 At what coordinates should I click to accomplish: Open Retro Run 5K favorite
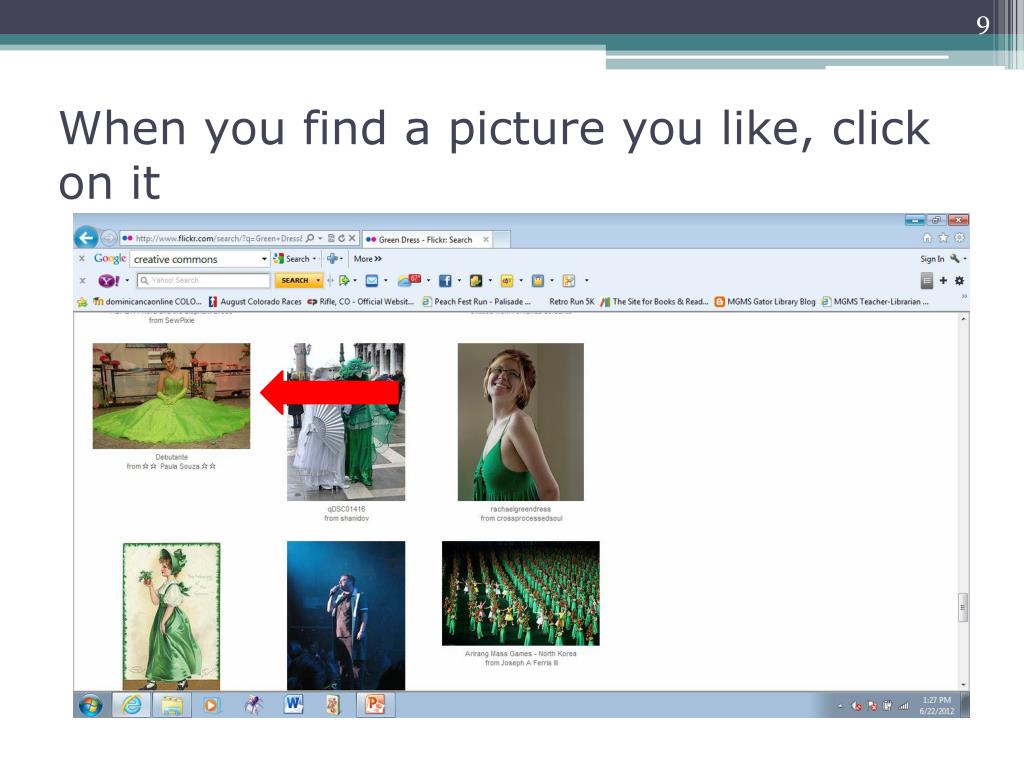point(571,302)
